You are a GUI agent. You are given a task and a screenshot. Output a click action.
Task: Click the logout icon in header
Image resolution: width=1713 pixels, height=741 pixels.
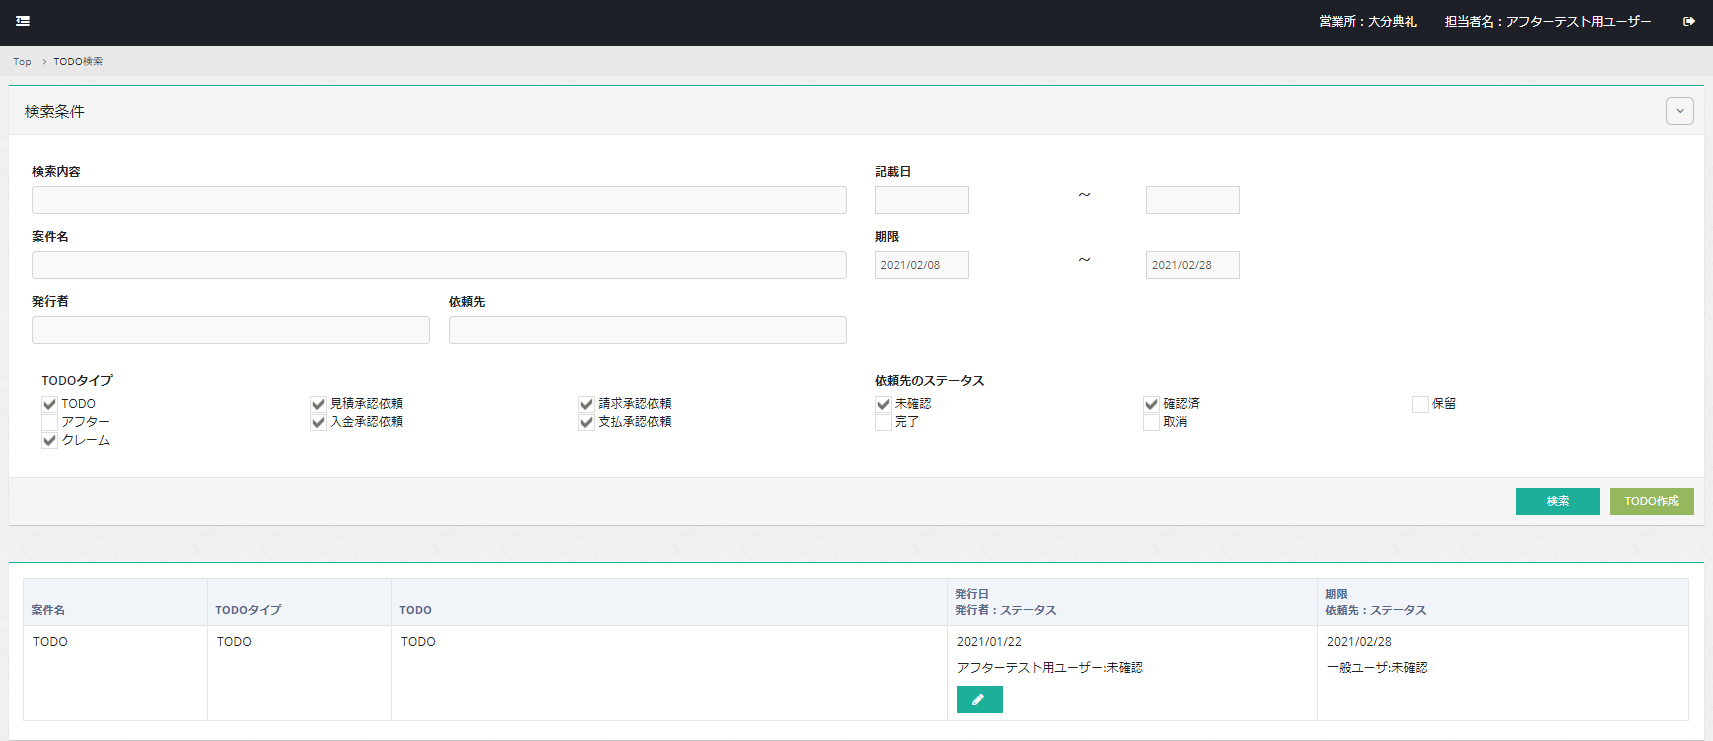[x=1689, y=21]
